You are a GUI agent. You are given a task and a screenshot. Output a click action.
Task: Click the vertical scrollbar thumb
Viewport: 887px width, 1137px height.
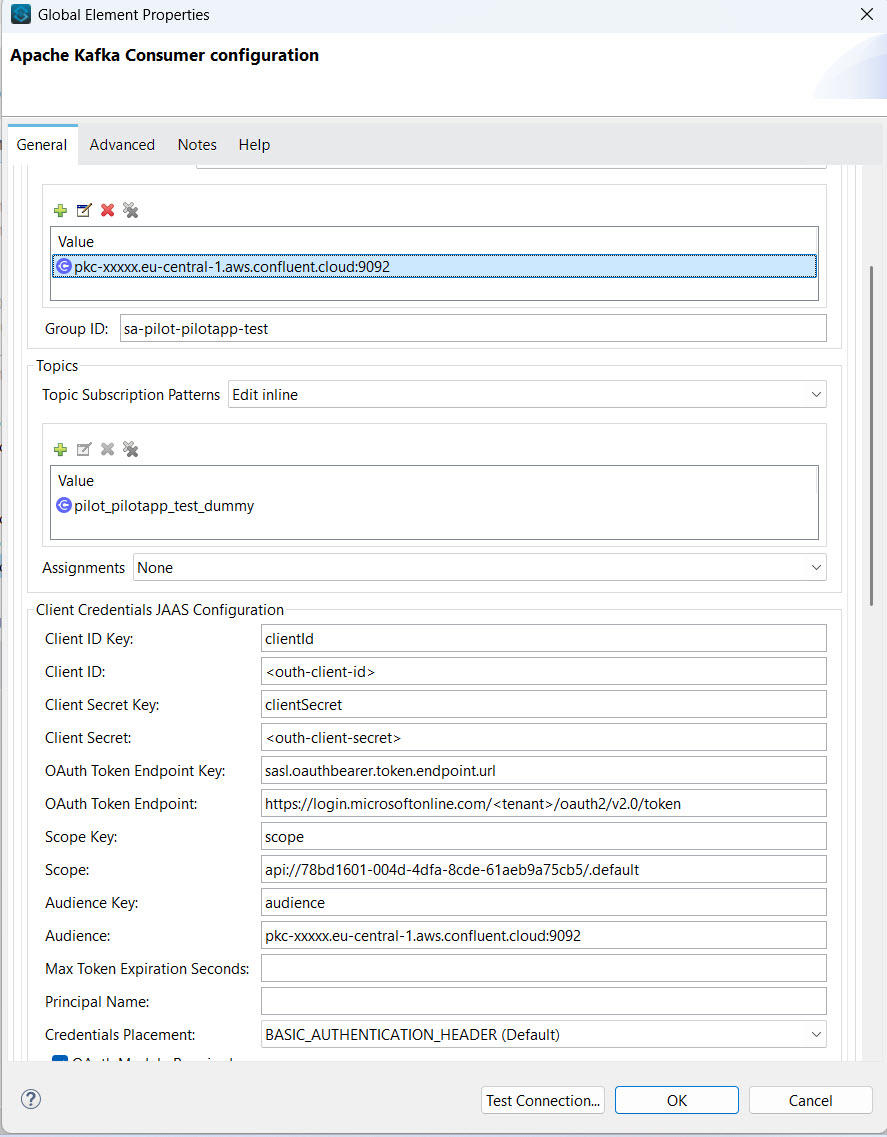coord(871,435)
